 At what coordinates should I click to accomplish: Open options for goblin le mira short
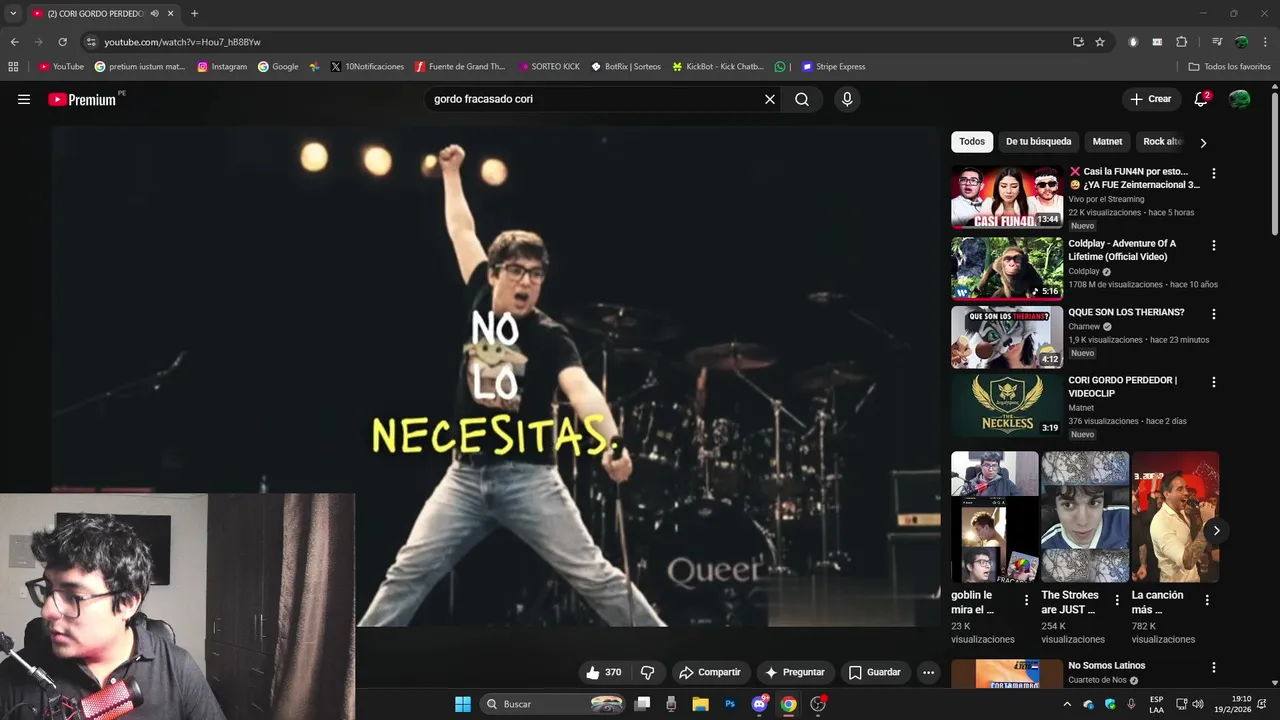pyautogui.click(x=1026, y=600)
